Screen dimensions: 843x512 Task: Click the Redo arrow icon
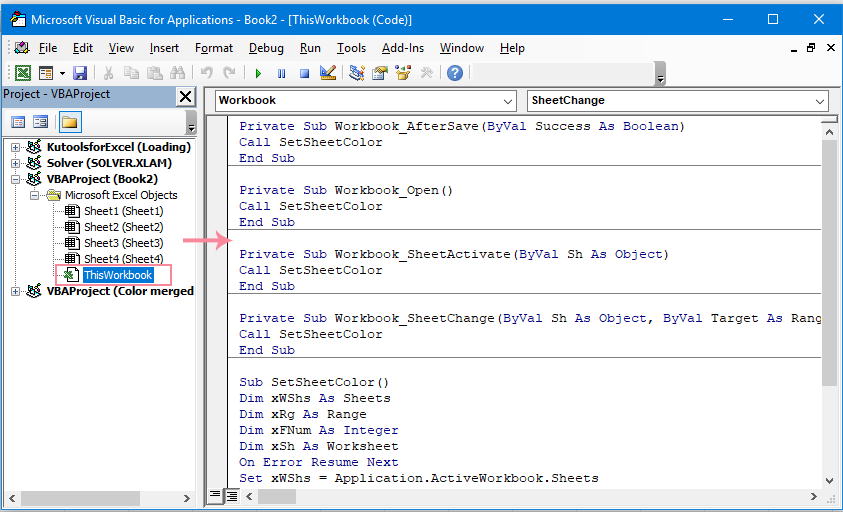230,73
